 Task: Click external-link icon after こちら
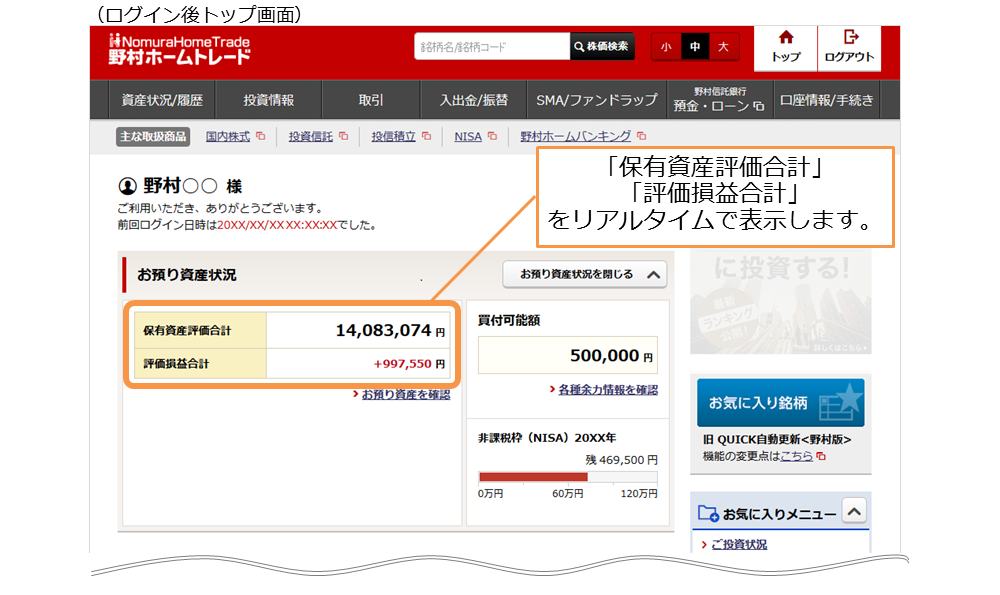tap(821, 456)
